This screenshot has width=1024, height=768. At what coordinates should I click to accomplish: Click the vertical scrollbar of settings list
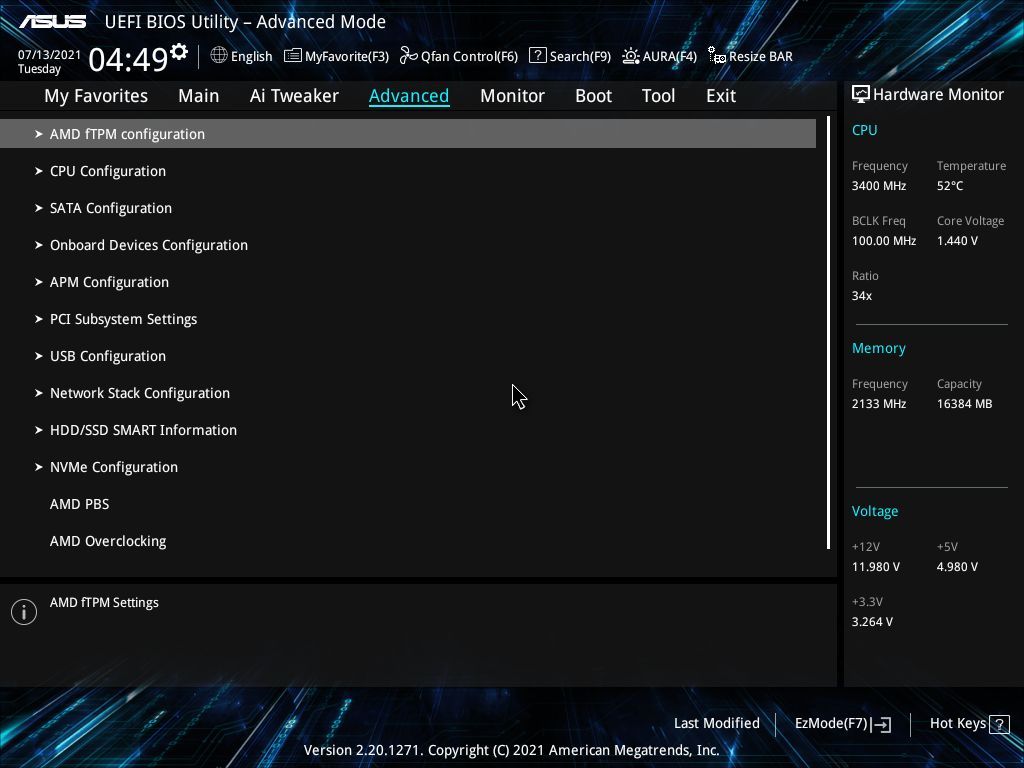[828, 333]
